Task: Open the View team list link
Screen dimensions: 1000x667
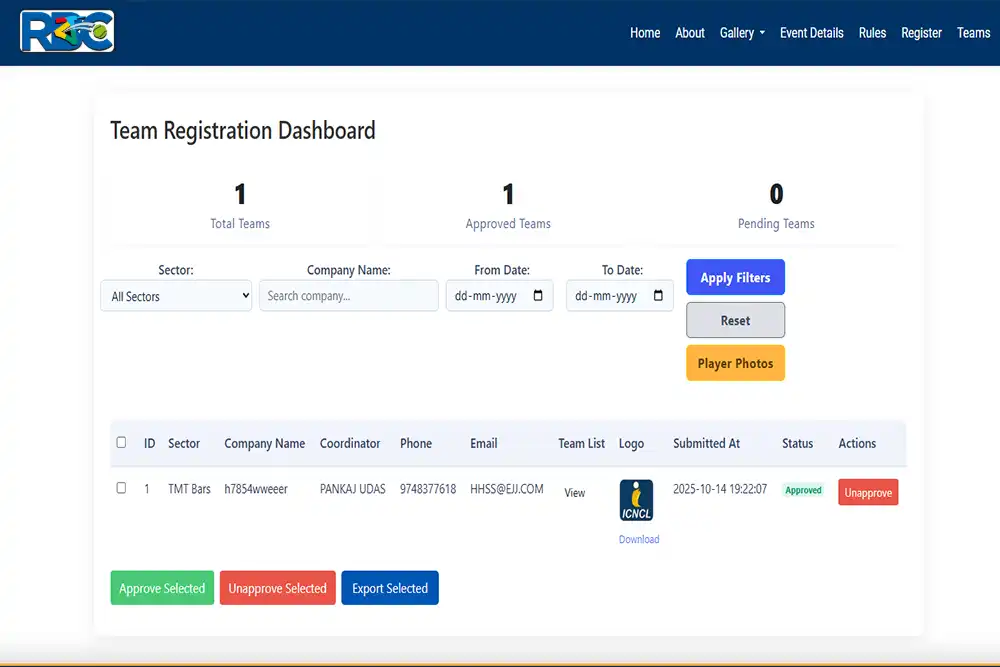Action: click(574, 492)
